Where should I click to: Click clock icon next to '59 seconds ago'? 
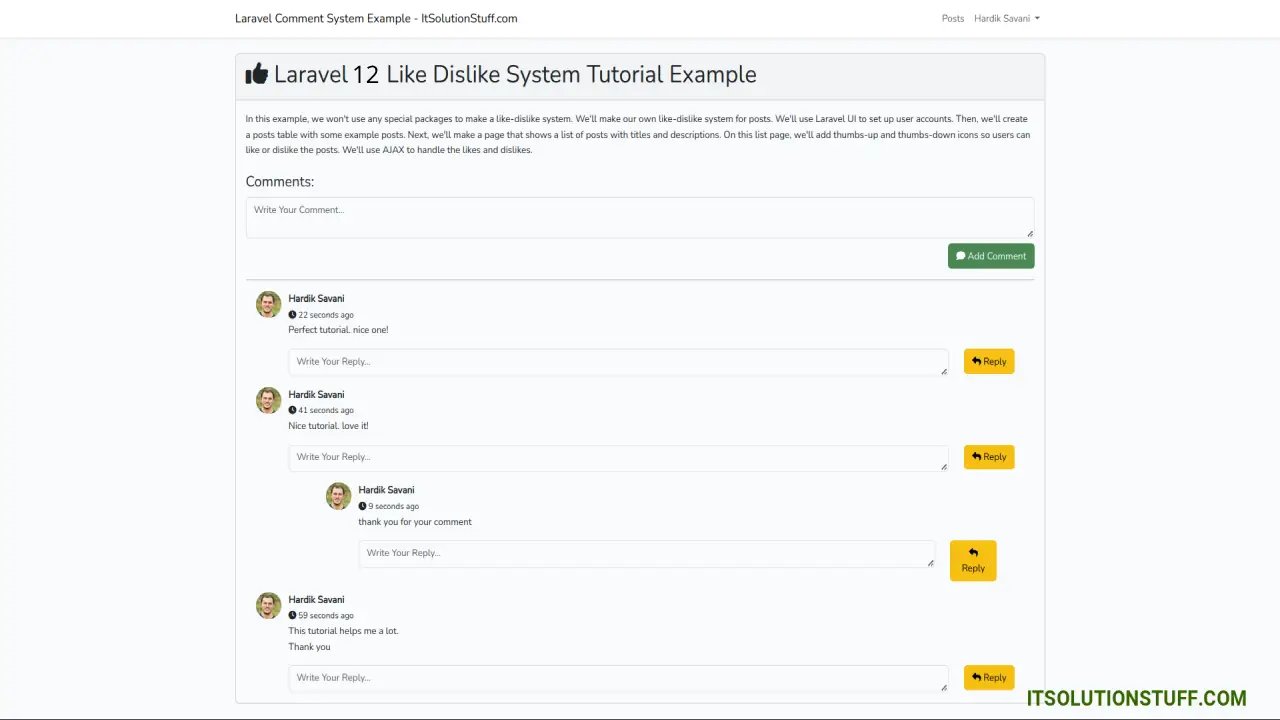pyautogui.click(x=292, y=616)
